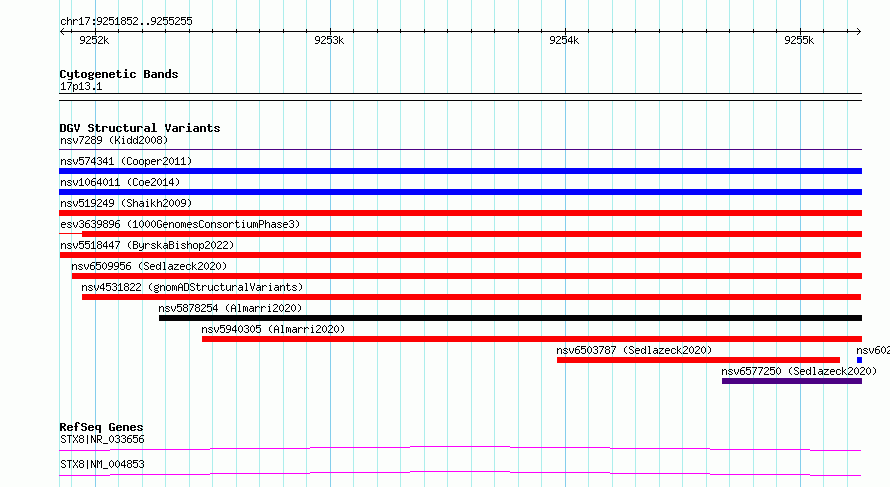
Task: Click the 9255k ruler label
Action: 799,40
